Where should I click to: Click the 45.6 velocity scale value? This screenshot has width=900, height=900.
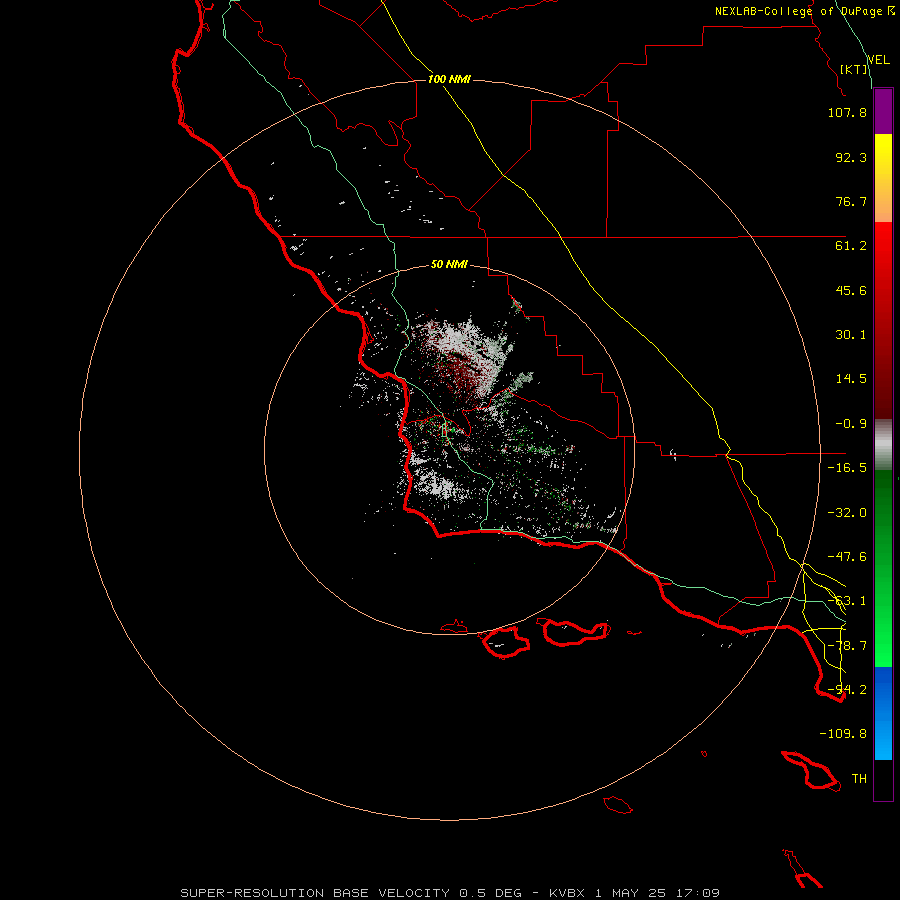[851, 290]
